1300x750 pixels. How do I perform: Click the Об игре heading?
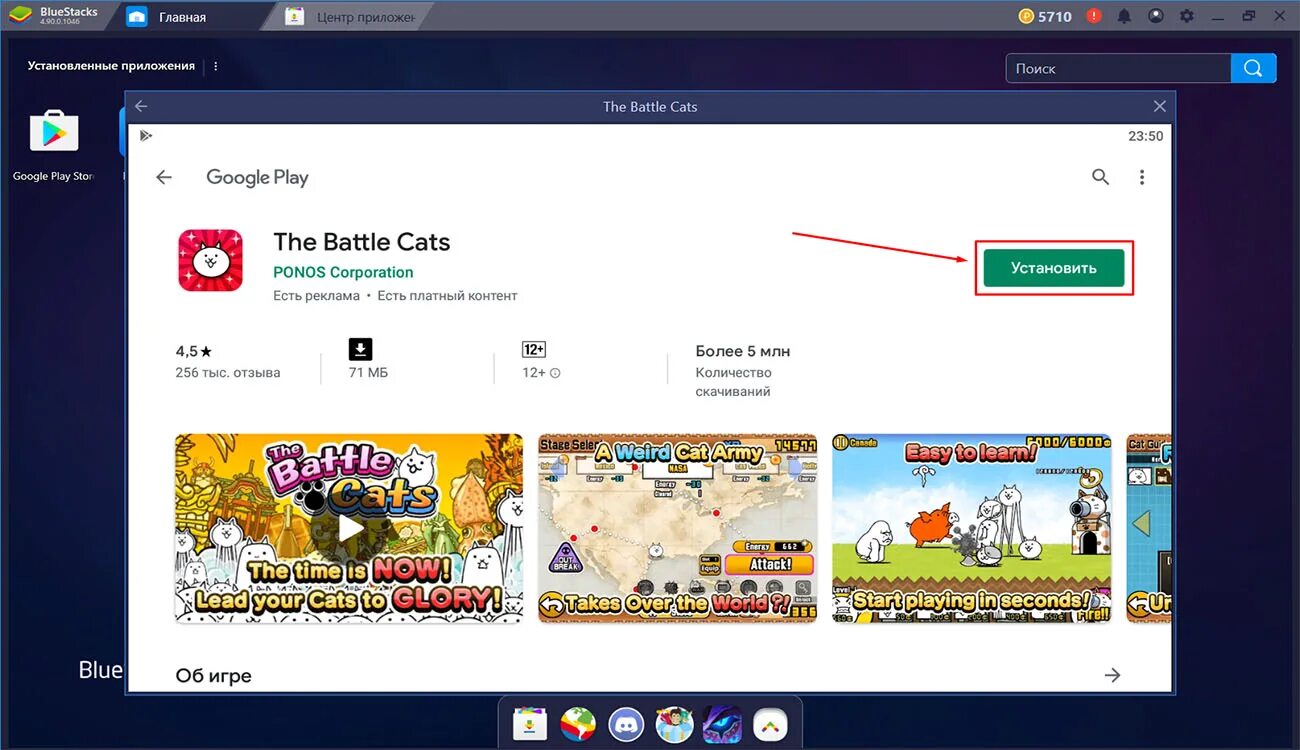(214, 676)
